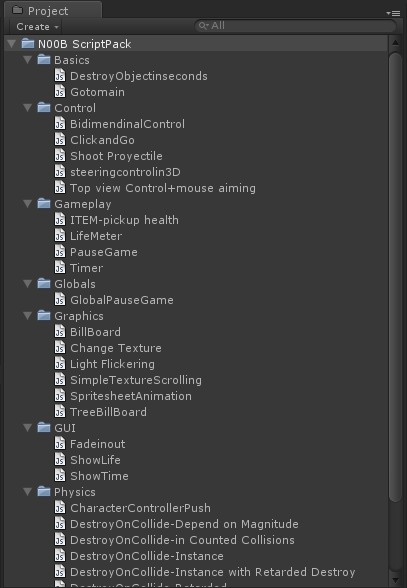This screenshot has width=407, height=588.
Task: Select the GlobalPauseGame script
Action: click(122, 300)
